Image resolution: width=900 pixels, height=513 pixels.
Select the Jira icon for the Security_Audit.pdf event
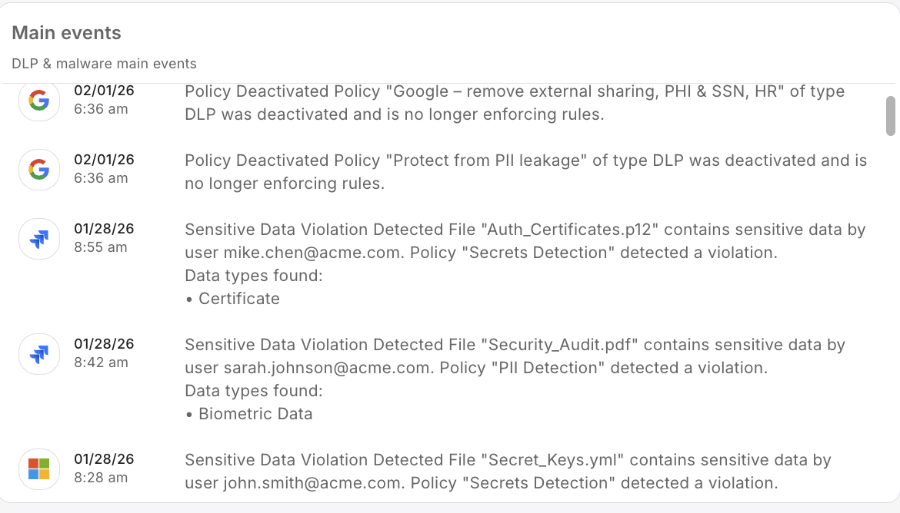(x=39, y=354)
